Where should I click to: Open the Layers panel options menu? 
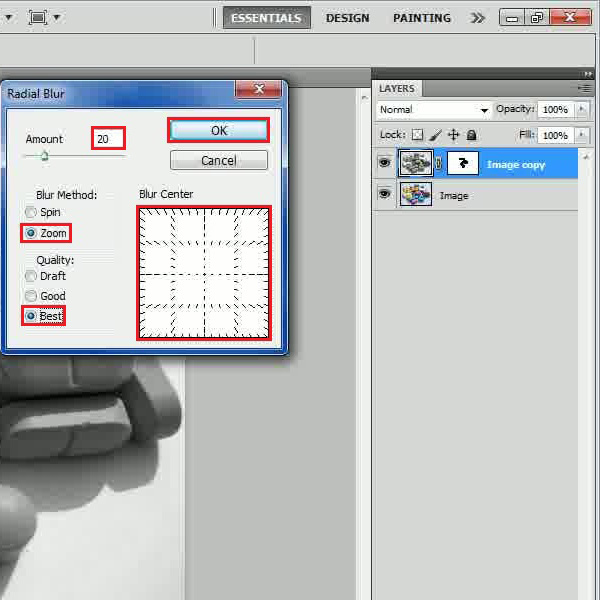[x=584, y=88]
